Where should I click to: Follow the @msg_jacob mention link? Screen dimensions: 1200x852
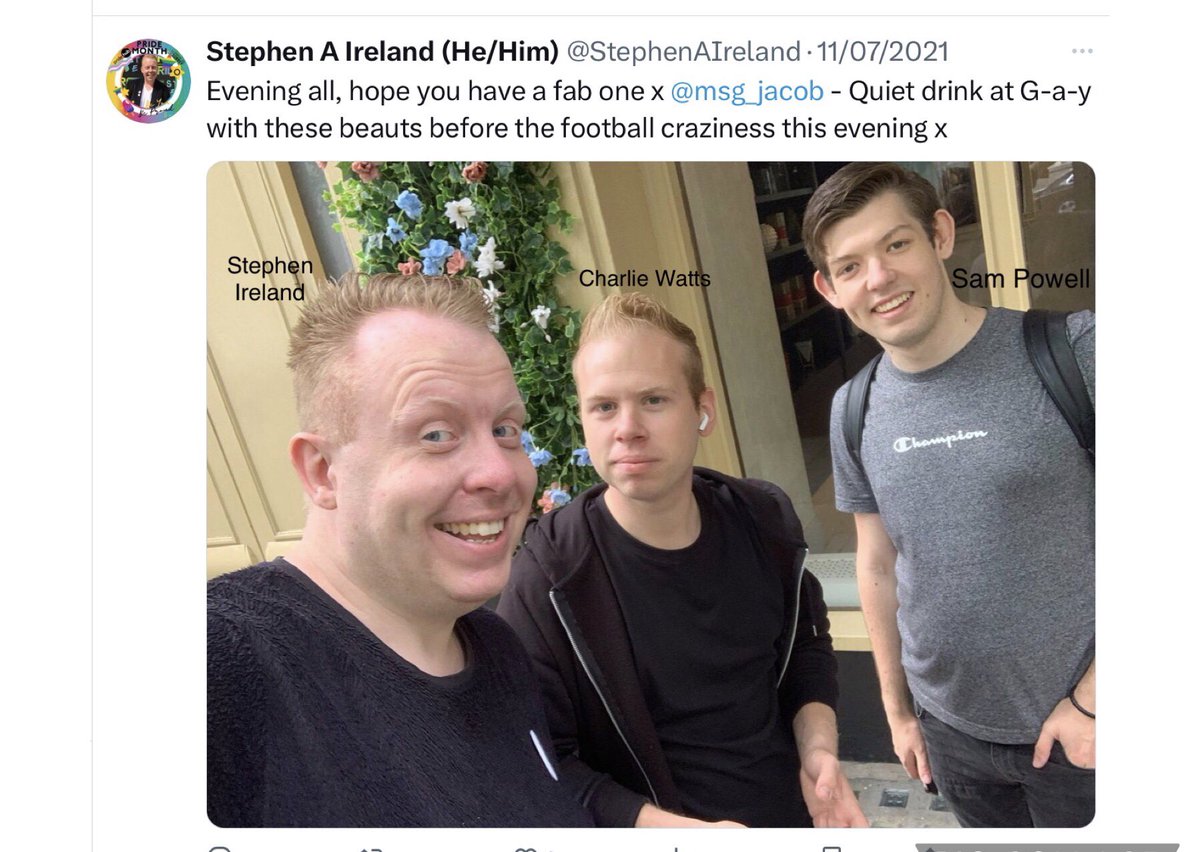(747, 91)
